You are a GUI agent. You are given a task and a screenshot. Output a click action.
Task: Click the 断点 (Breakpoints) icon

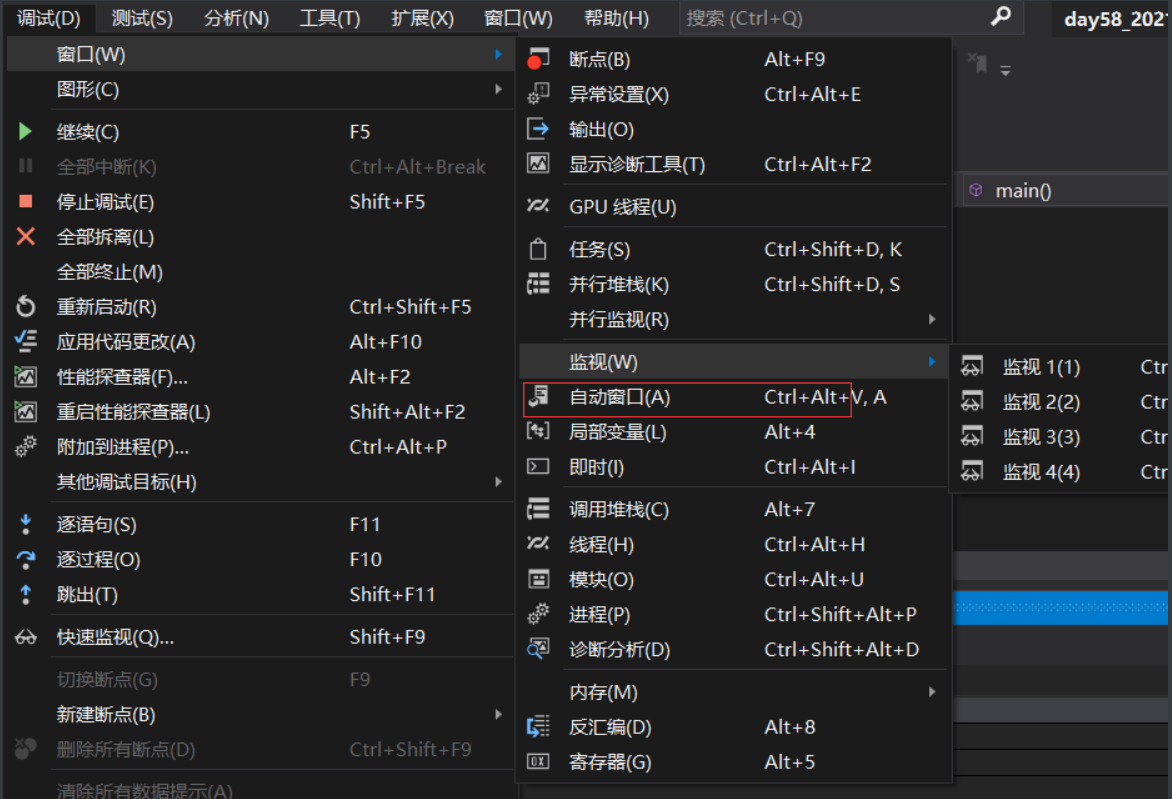[x=537, y=58]
